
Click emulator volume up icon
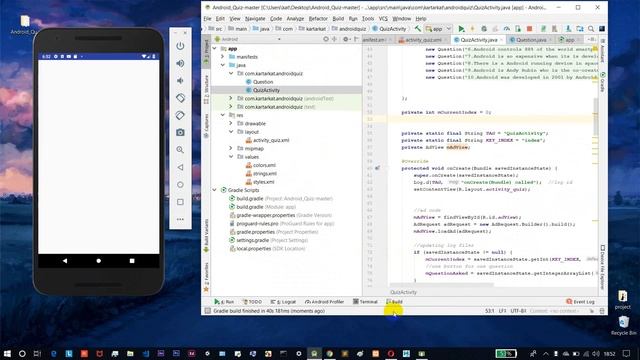pos(180,63)
